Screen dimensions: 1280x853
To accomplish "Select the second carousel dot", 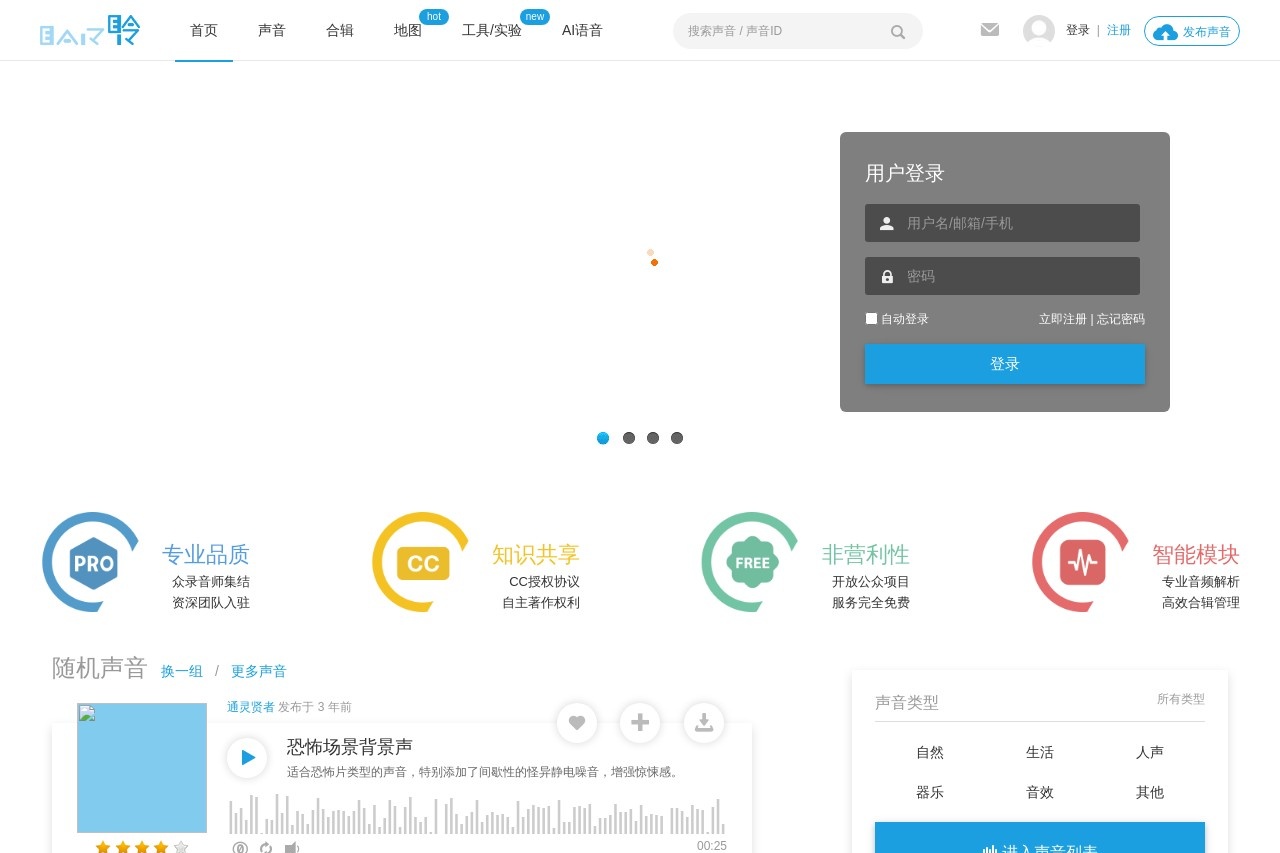I will 629,437.
